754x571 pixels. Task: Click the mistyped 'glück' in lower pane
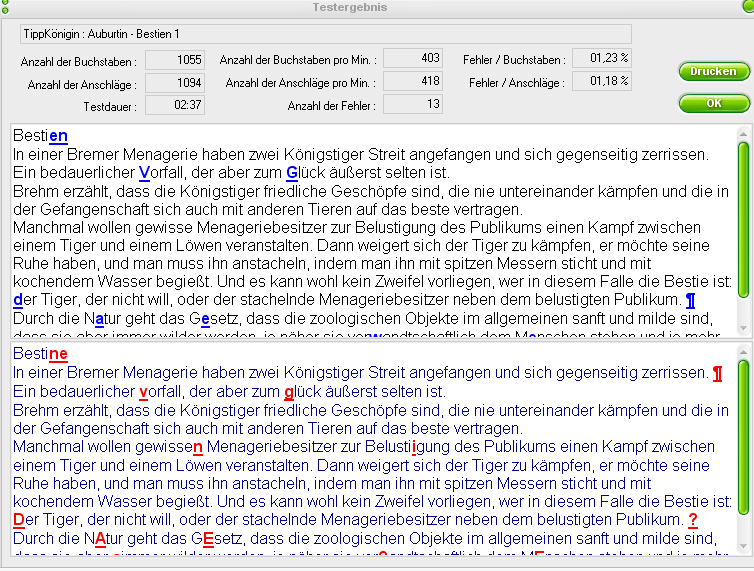click(x=305, y=392)
